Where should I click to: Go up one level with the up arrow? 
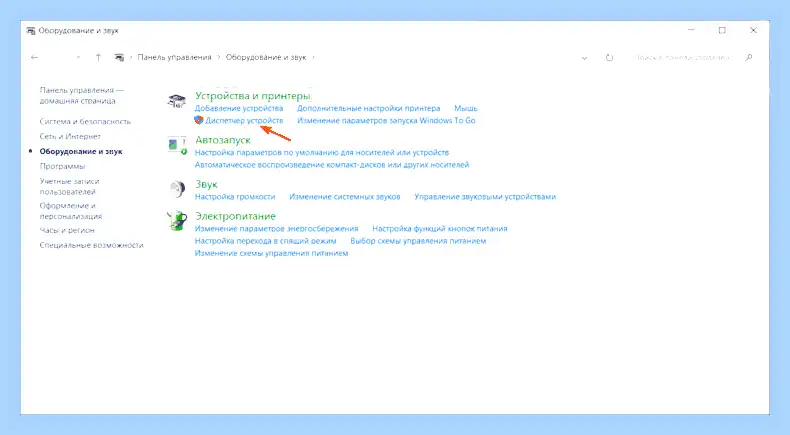98,57
